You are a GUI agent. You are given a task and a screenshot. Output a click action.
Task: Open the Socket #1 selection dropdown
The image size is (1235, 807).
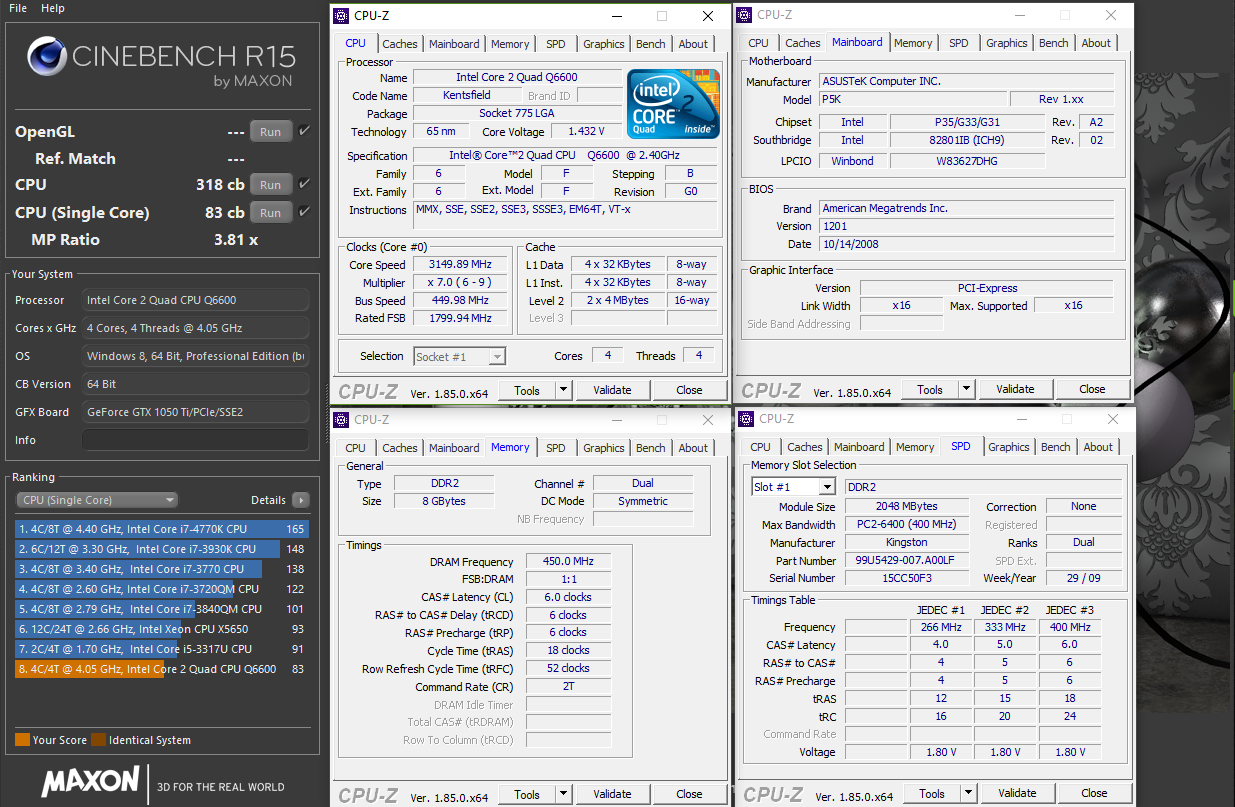click(460, 356)
